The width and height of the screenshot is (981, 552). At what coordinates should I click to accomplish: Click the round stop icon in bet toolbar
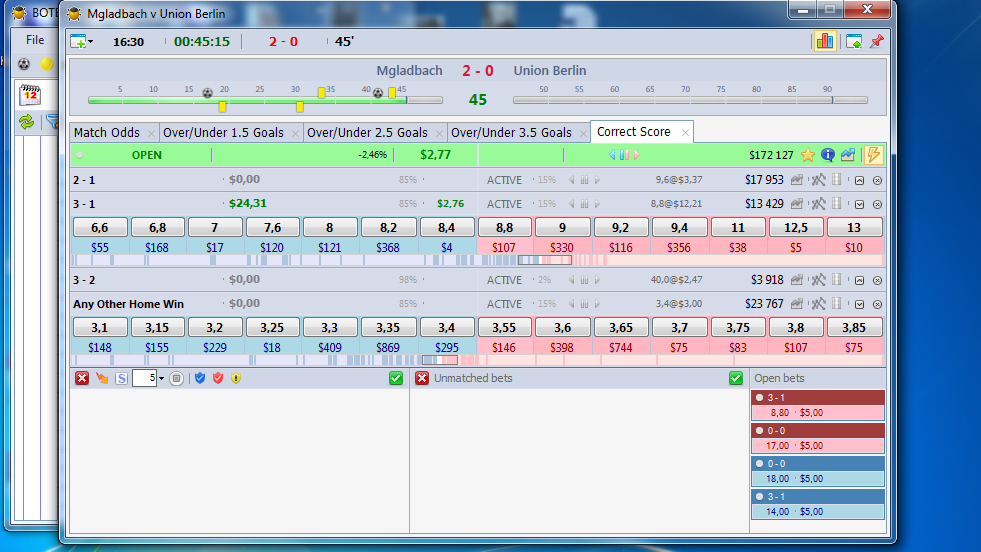tap(176, 378)
